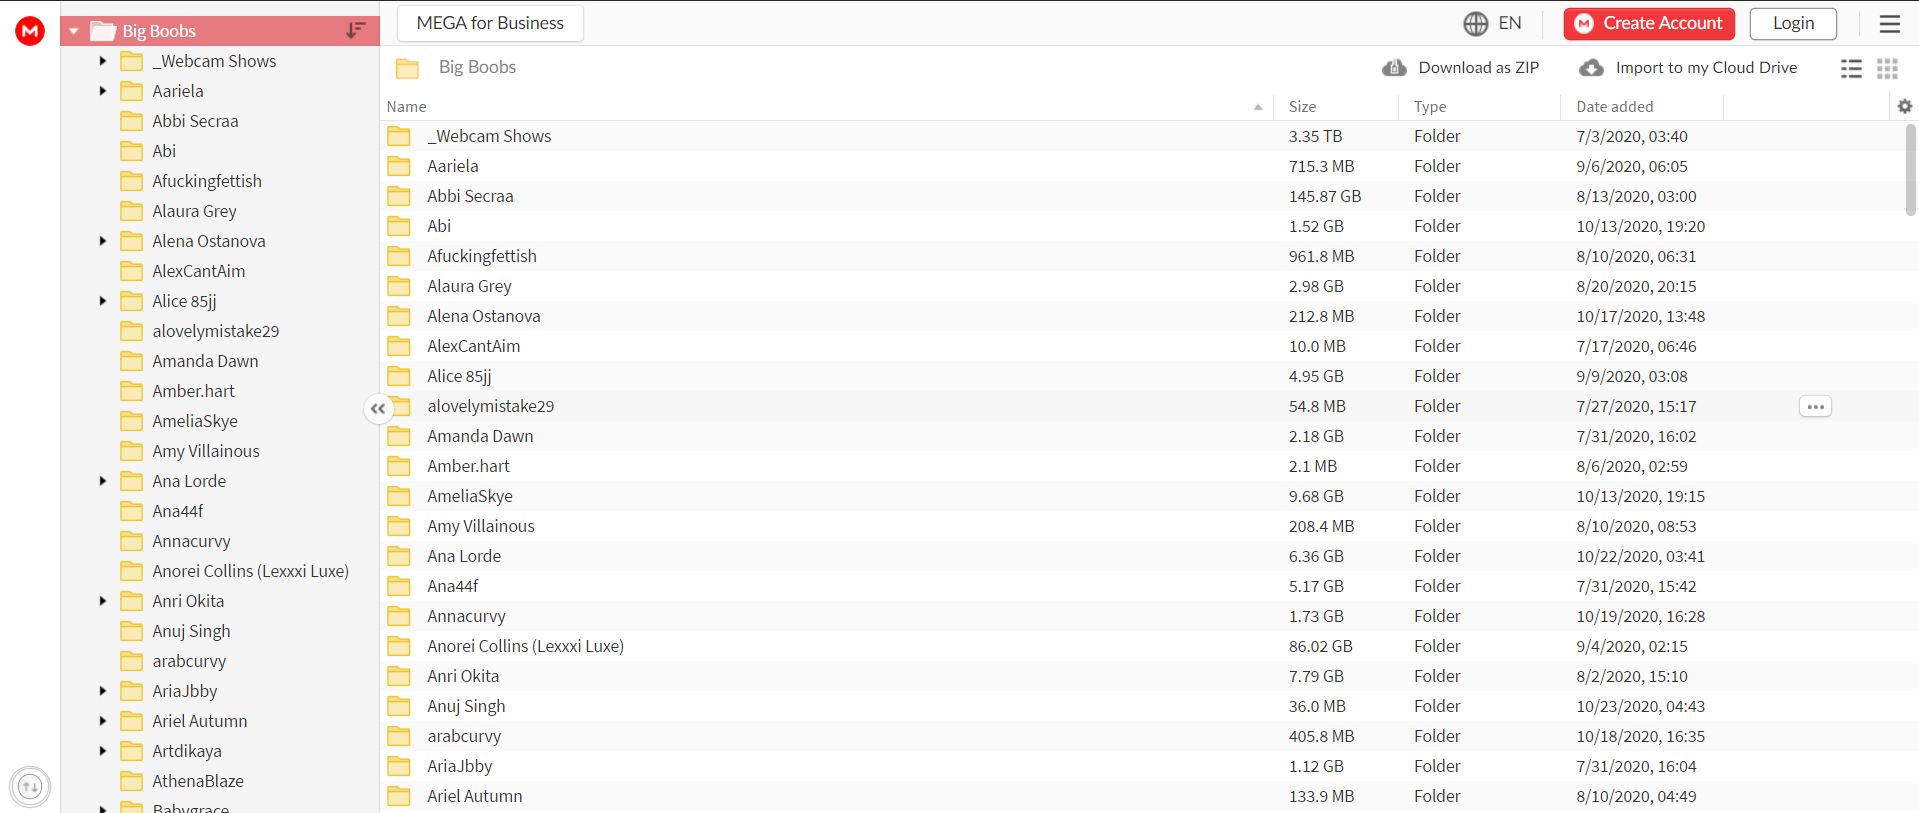
Task: Expand the Ariel Autumn tree folder
Action: 103,721
